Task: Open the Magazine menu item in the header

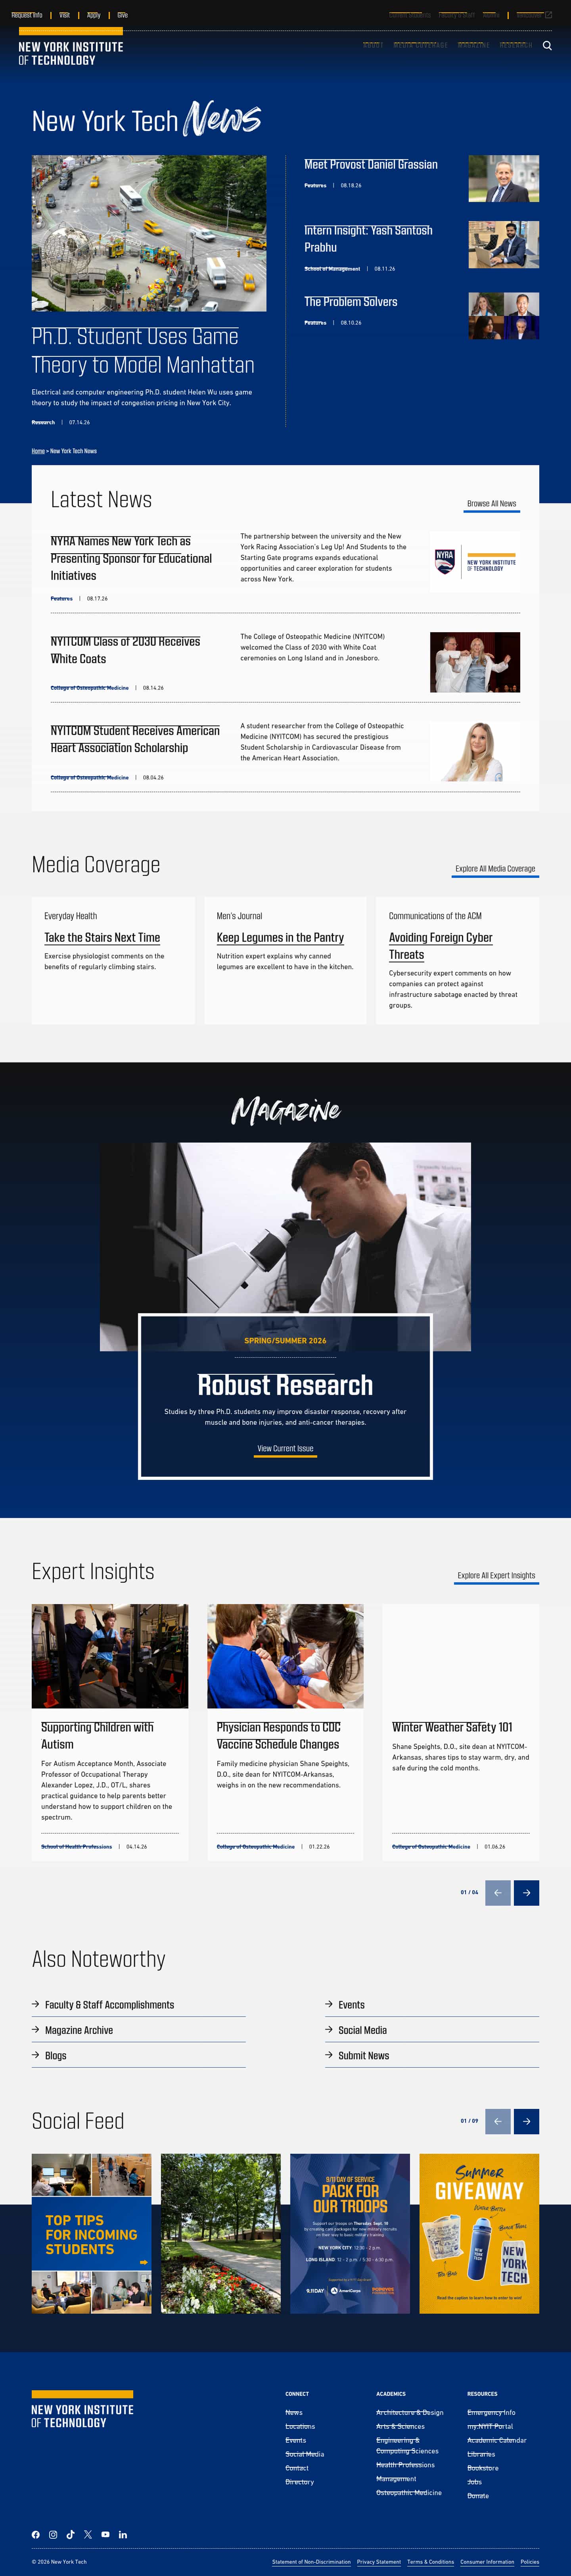Action: point(473,45)
